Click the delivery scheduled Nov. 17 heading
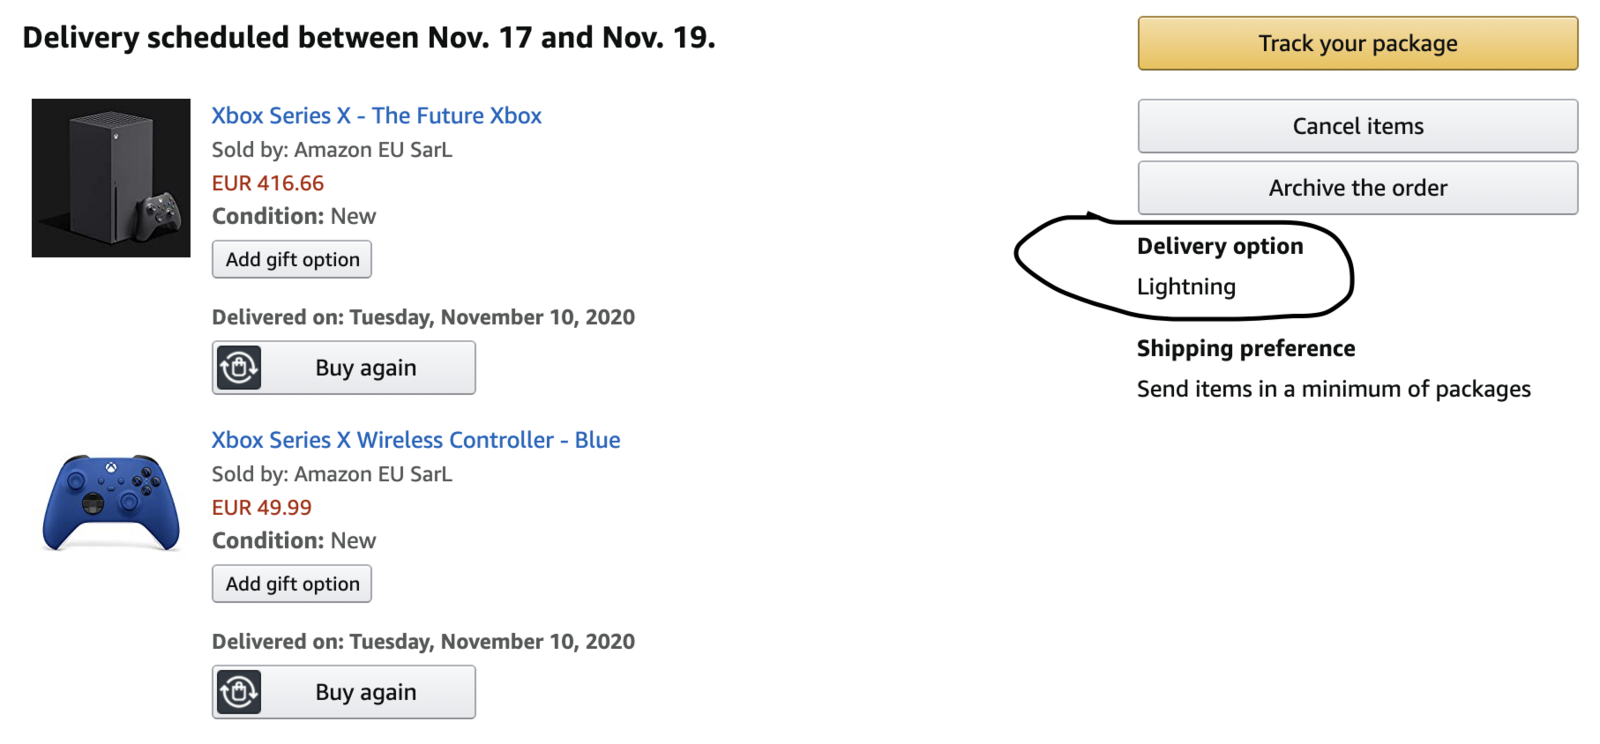The width and height of the screenshot is (1600, 744). click(x=369, y=38)
